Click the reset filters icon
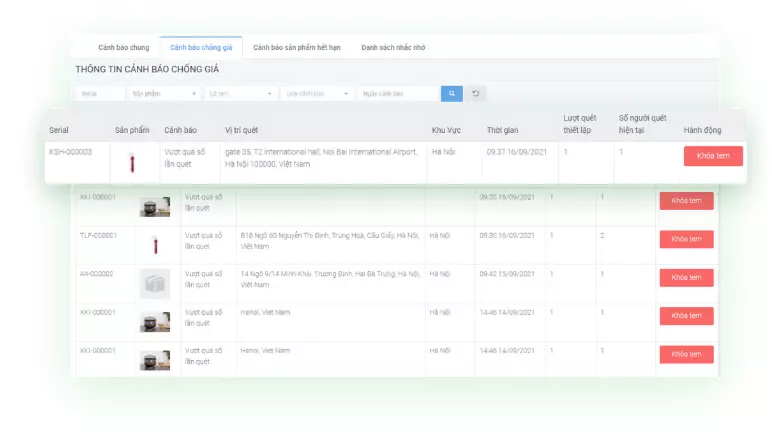This screenshot has width=772, height=435. [476, 94]
